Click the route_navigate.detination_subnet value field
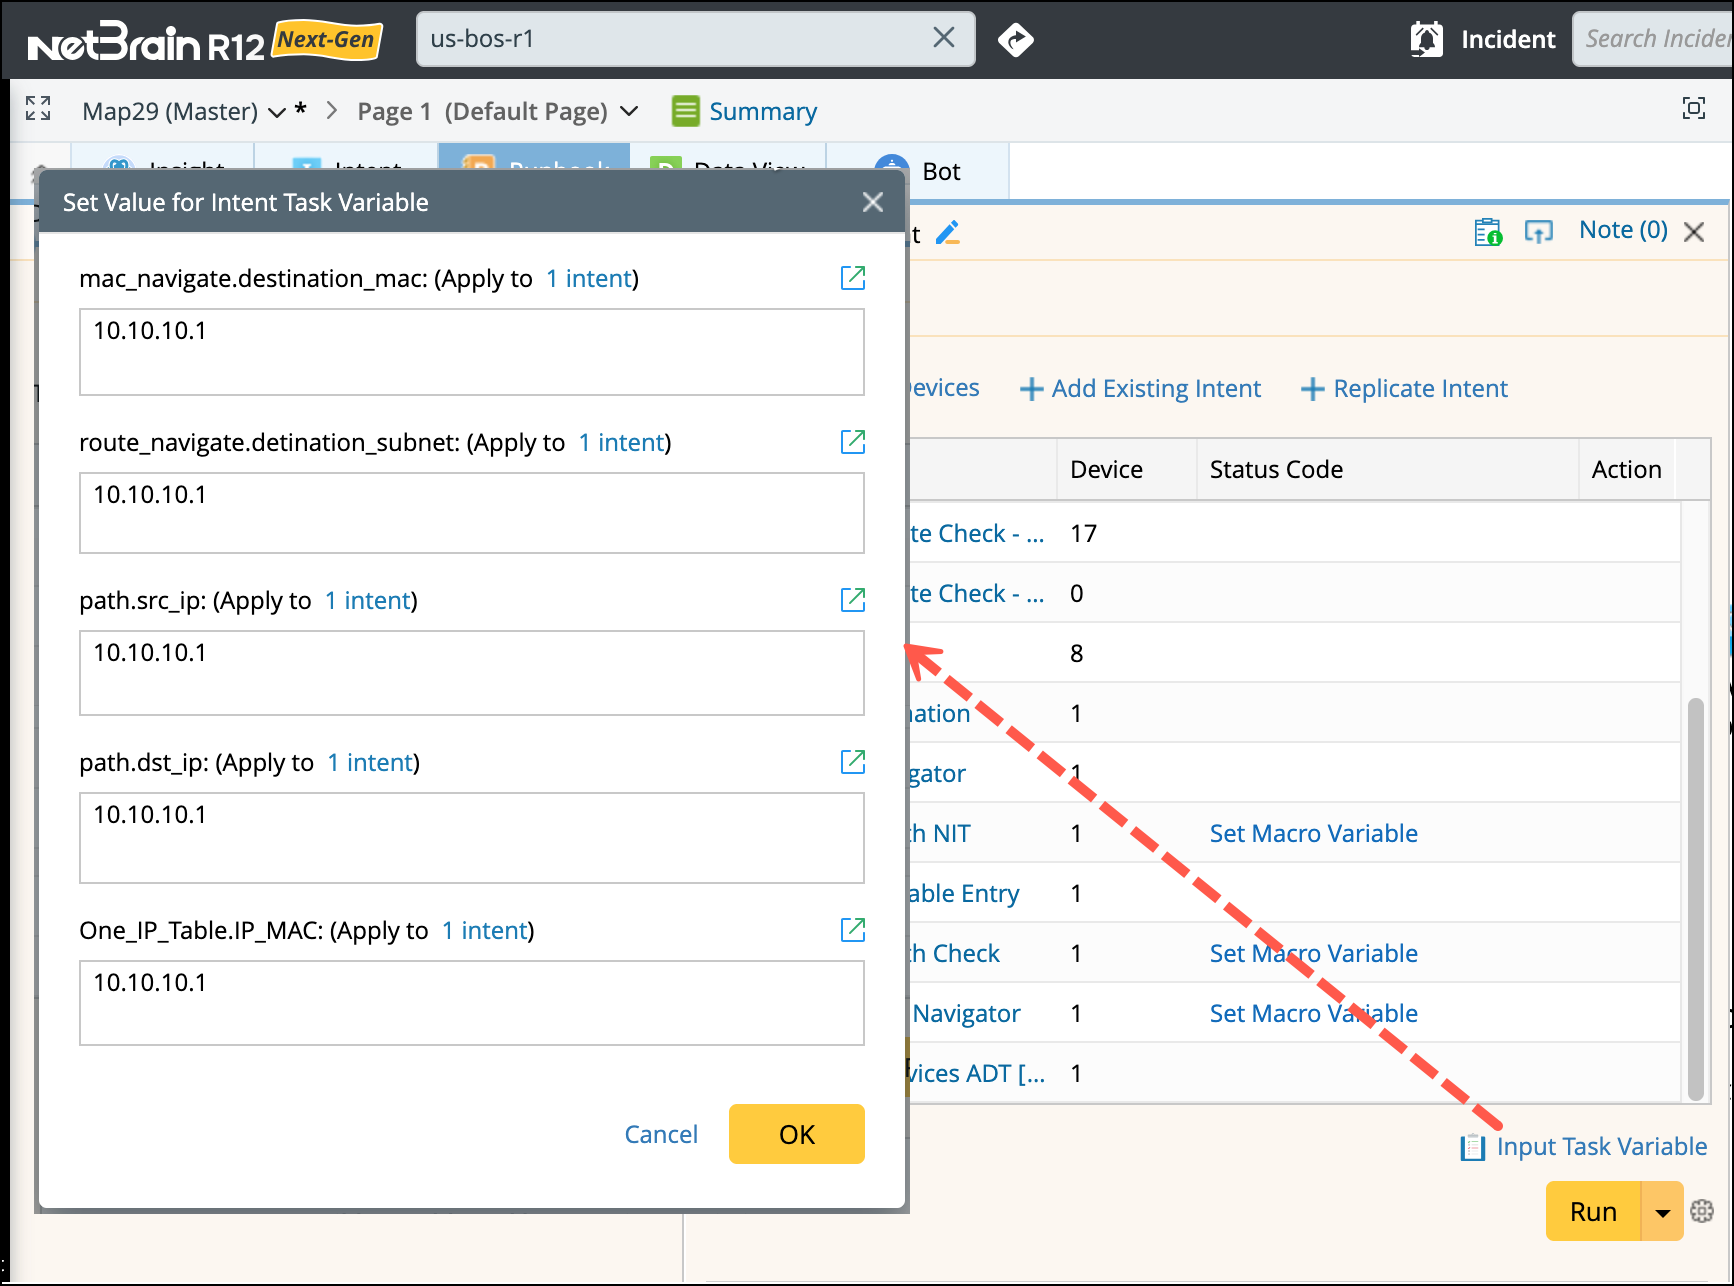Screen dimensions: 1734x1286 click(x=471, y=512)
